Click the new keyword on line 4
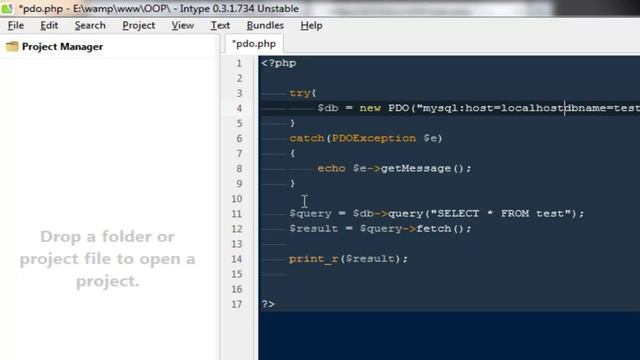The image size is (640, 360). 370,108
